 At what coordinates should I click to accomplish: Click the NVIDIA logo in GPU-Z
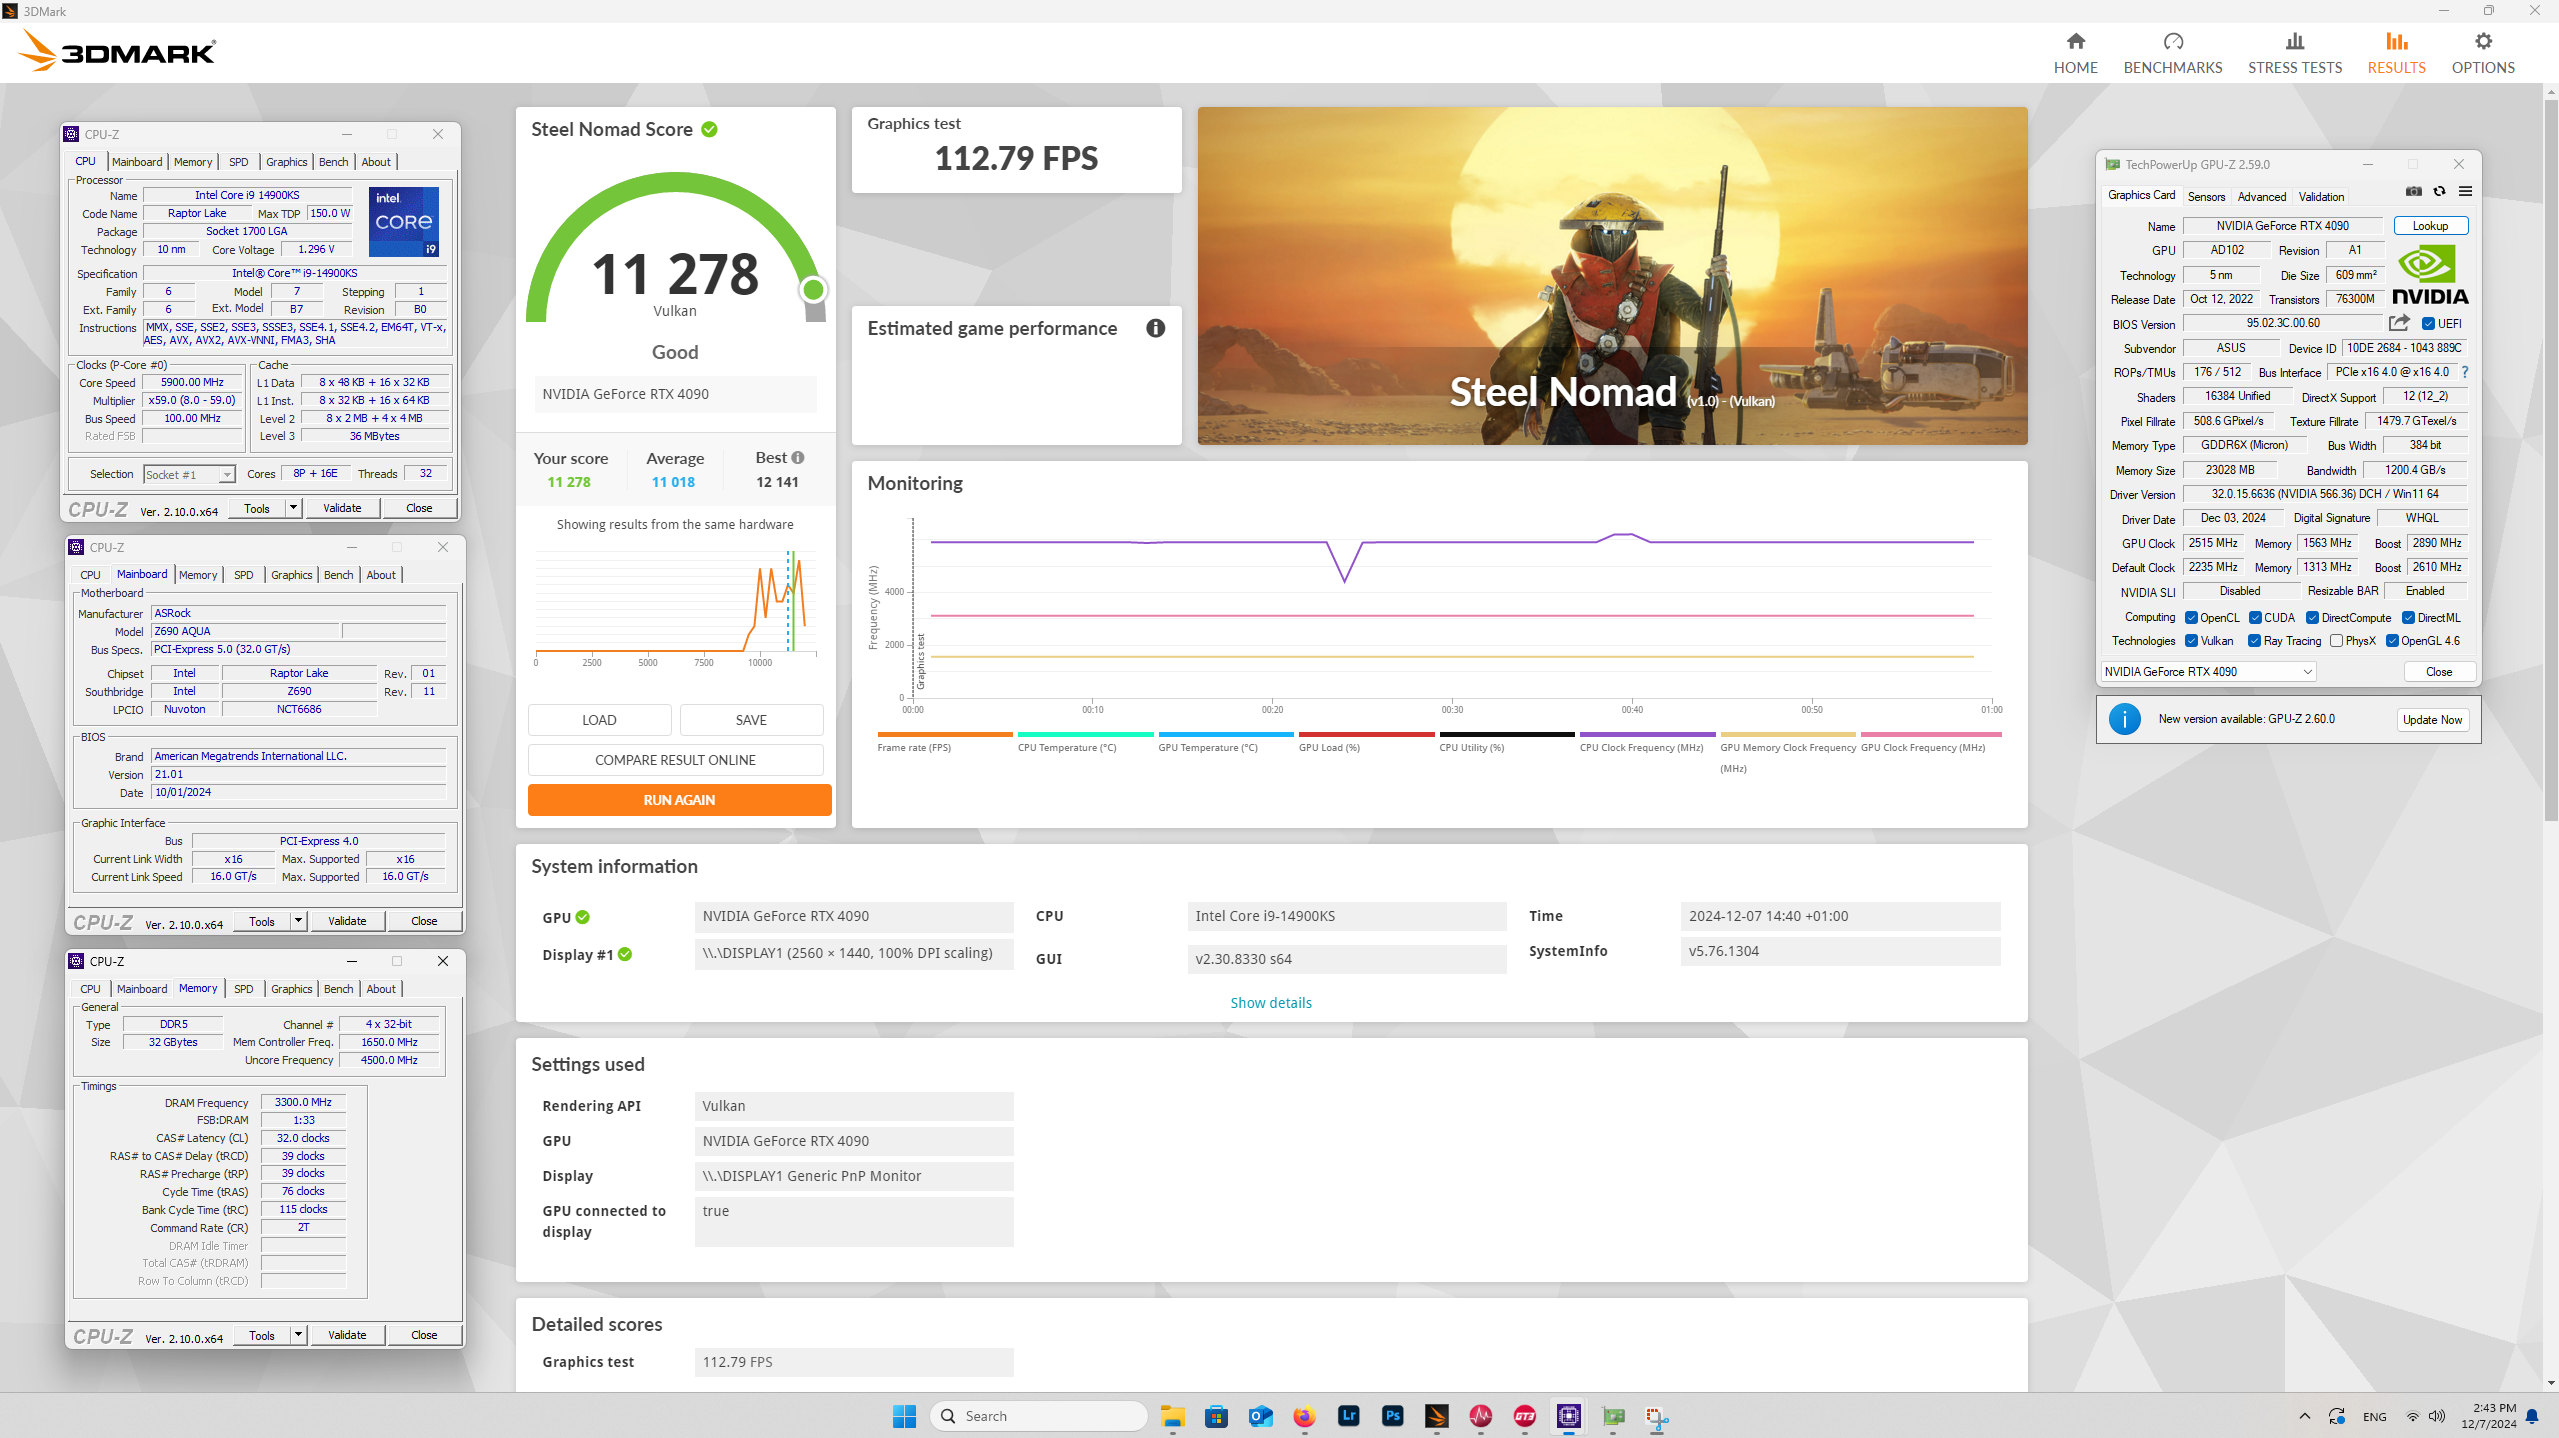2430,275
